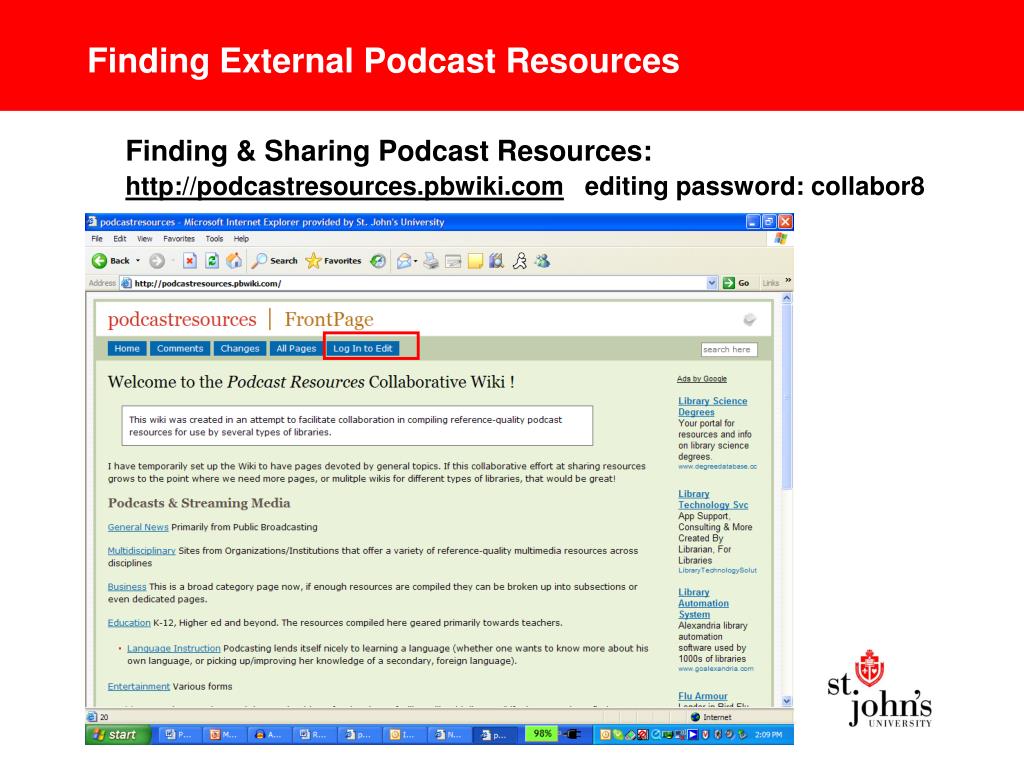Open Library Technology Svc ad link
Screen dimensions: 1024x768
(x=713, y=500)
